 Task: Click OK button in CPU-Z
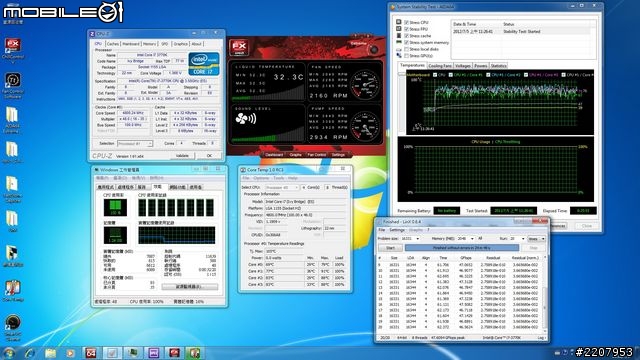(209, 156)
